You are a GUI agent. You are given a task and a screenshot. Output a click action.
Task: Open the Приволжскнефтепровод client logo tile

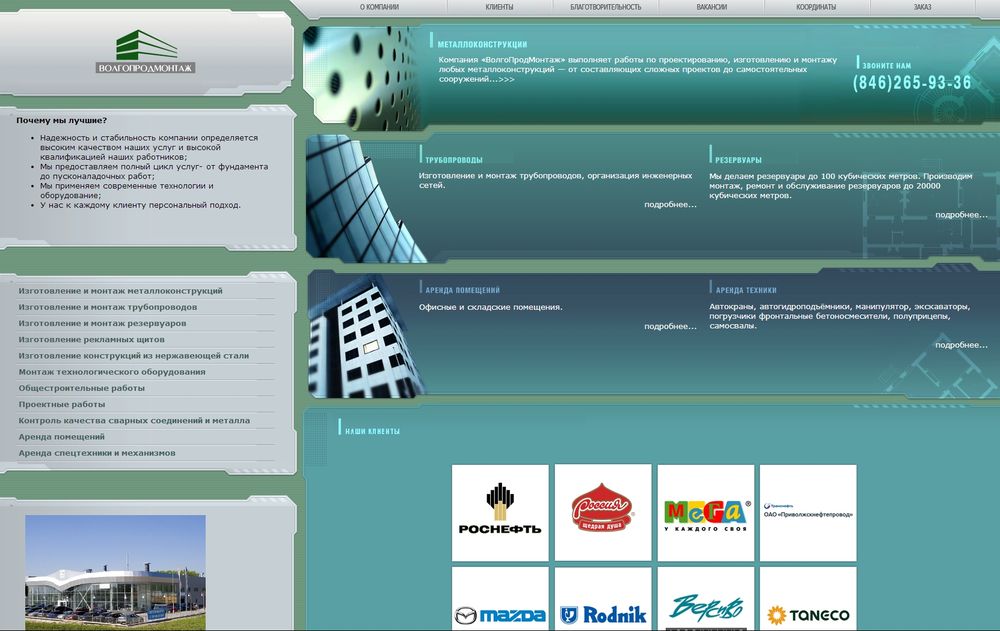point(808,513)
